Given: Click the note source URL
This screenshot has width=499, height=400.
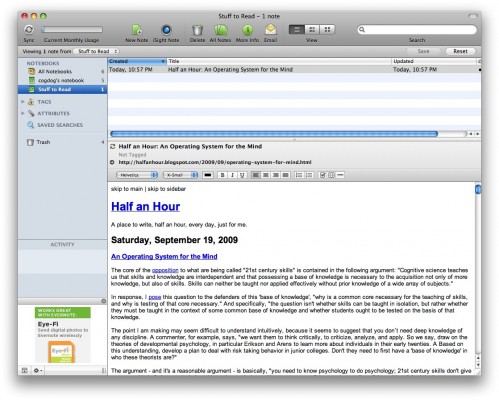Looking at the screenshot, I should pos(215,162).
